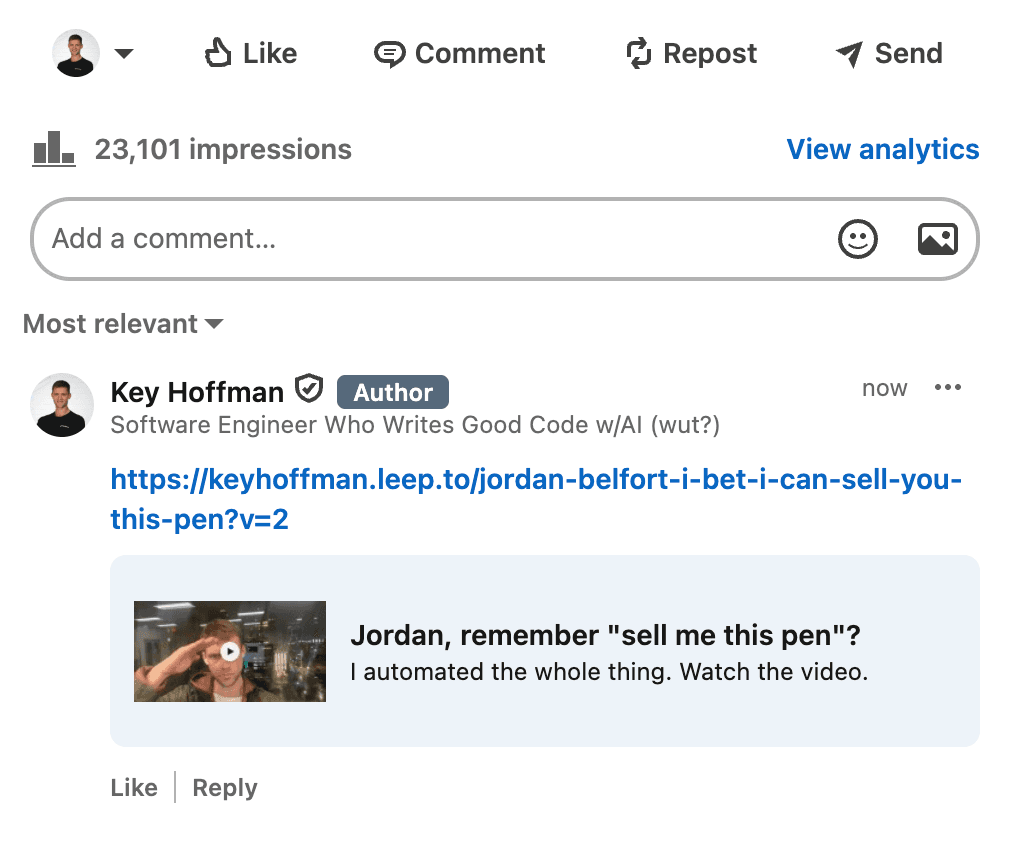The image size is (1010, 848).
Task: Click the 'now' timestamp on the comment
Action: 884,388
